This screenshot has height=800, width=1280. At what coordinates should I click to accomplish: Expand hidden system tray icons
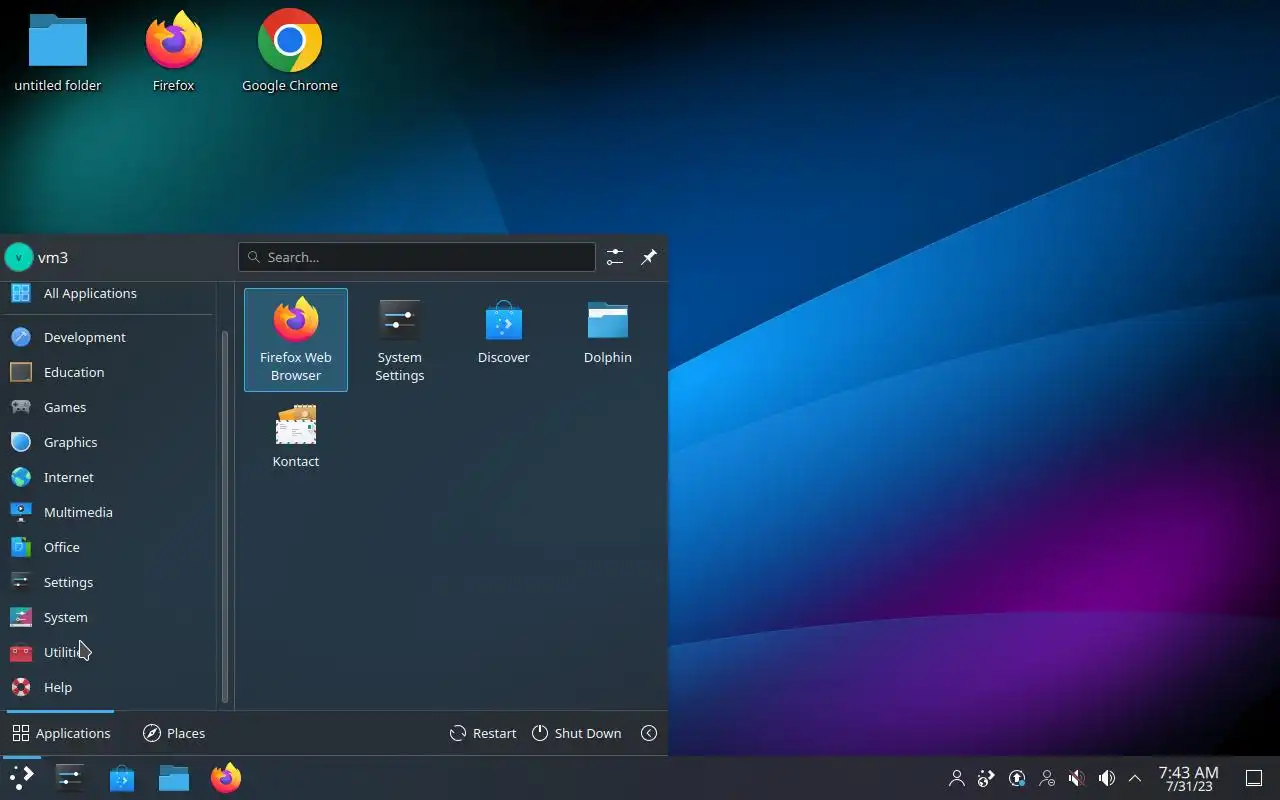tap(1135, 778)
